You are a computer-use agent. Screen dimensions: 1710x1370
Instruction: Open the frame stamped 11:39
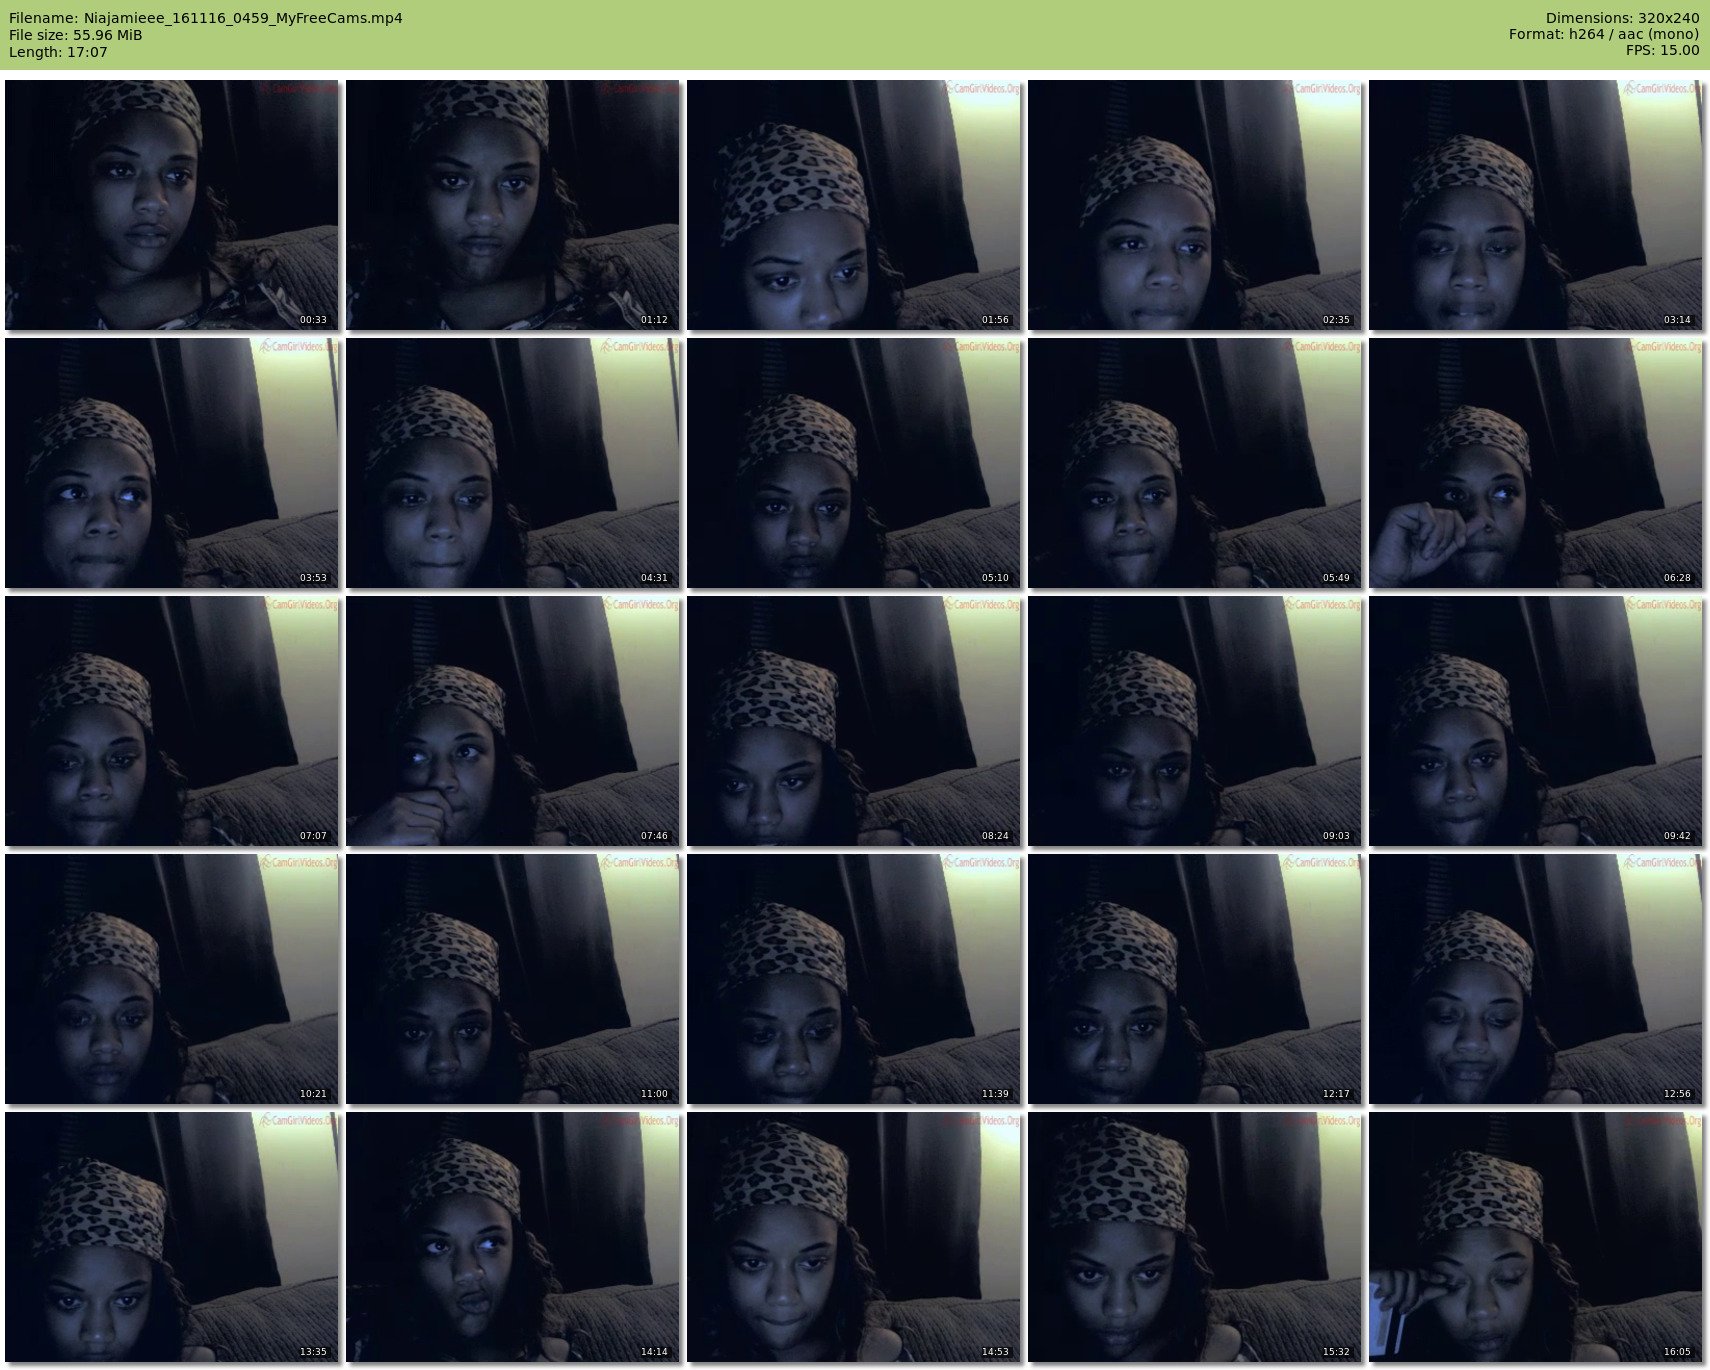pyautogui.click(x=853, y=979)
